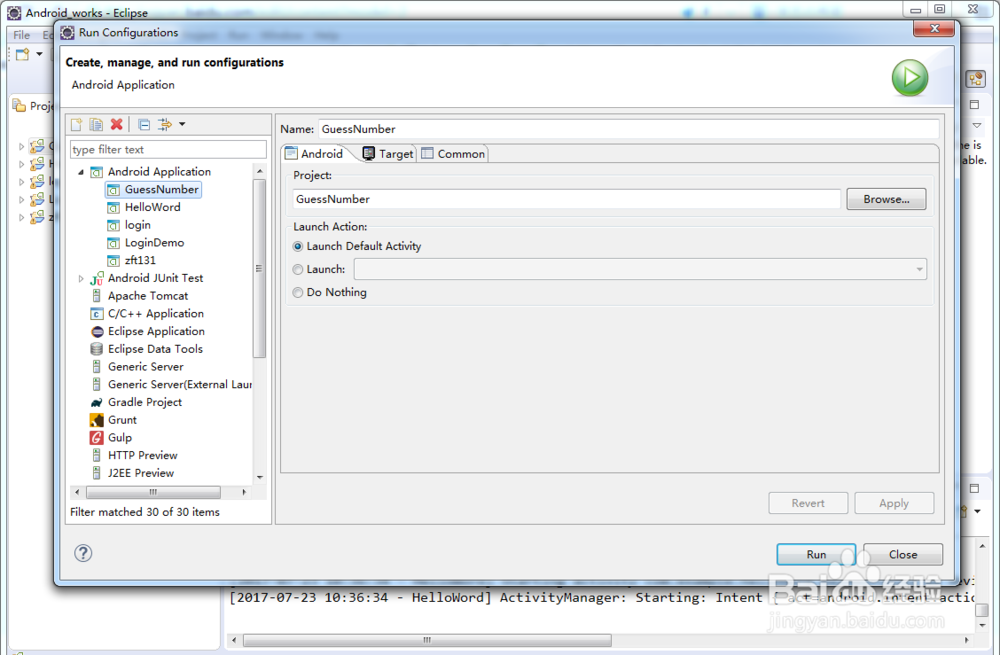This screenshot has height=655, width=1000.
Task: Select Generic Server type
Action: [x=137, y=367]
